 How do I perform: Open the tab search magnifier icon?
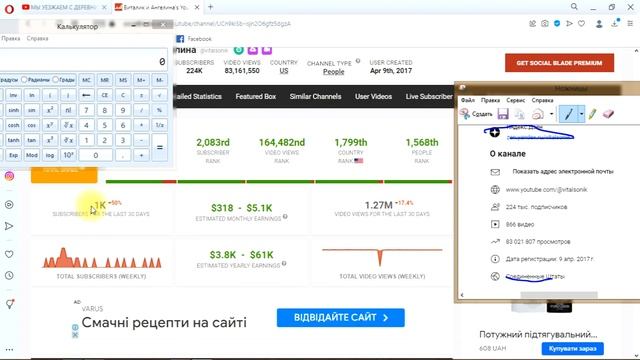point(574,7)
